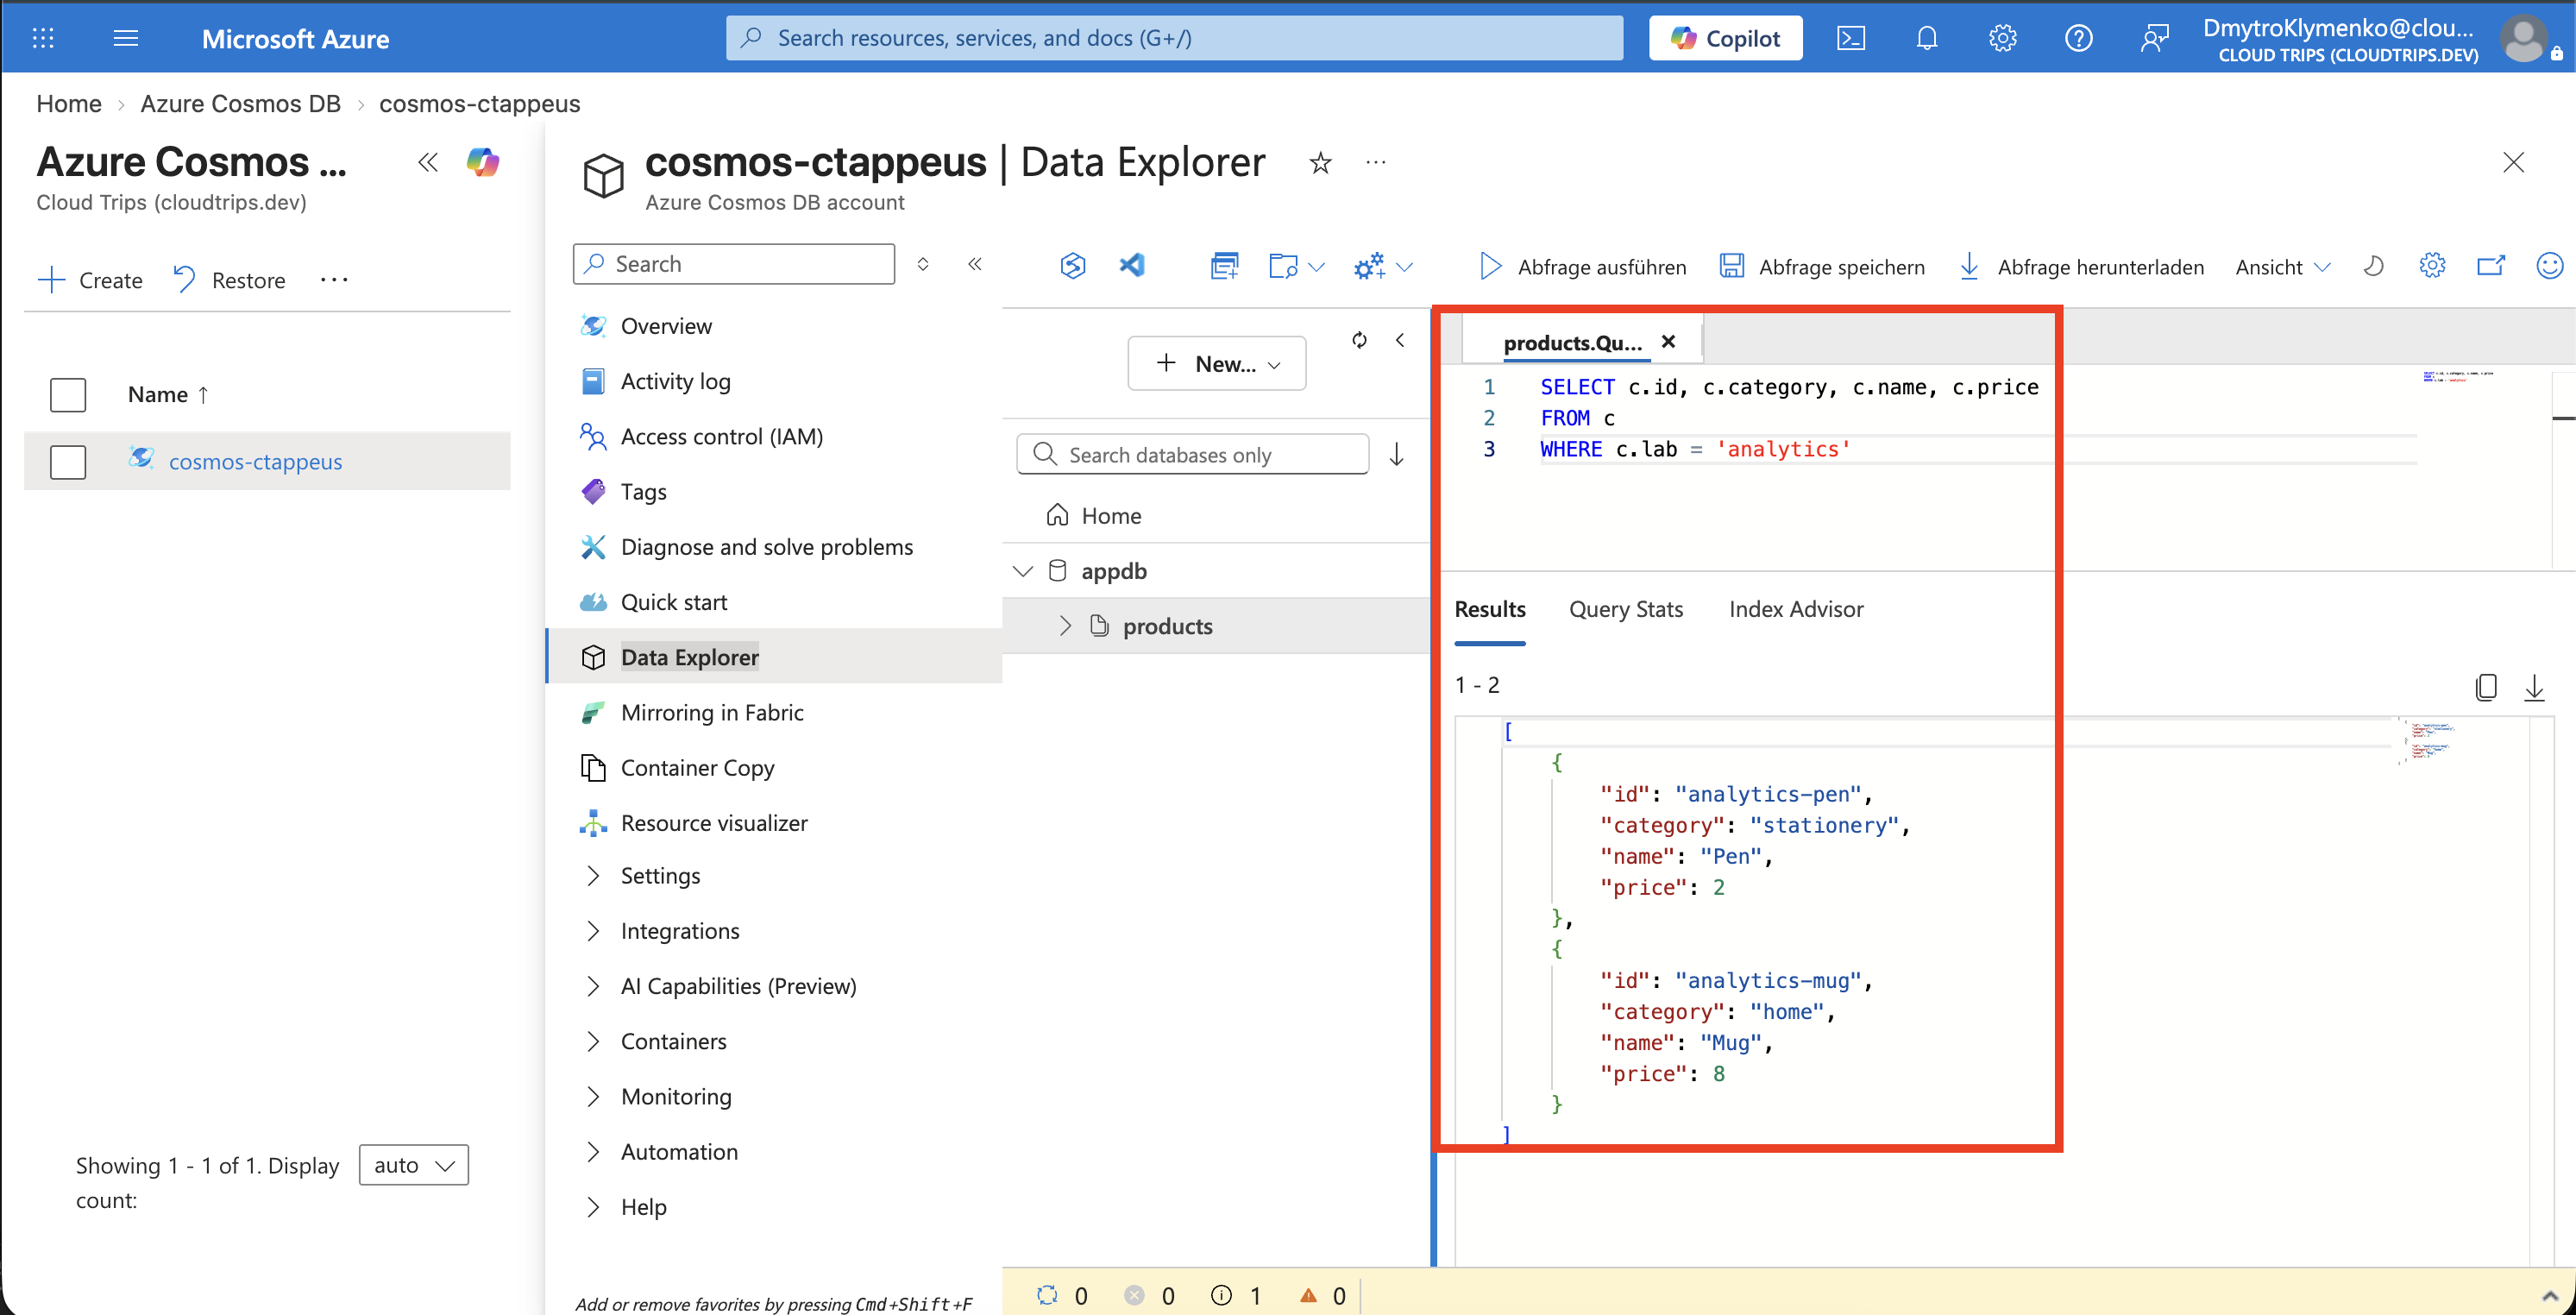Image resolution: width=2576 pixels, height=1315 pixels.
Task: Open Access control (IAM)
Action: coord(721,436)
